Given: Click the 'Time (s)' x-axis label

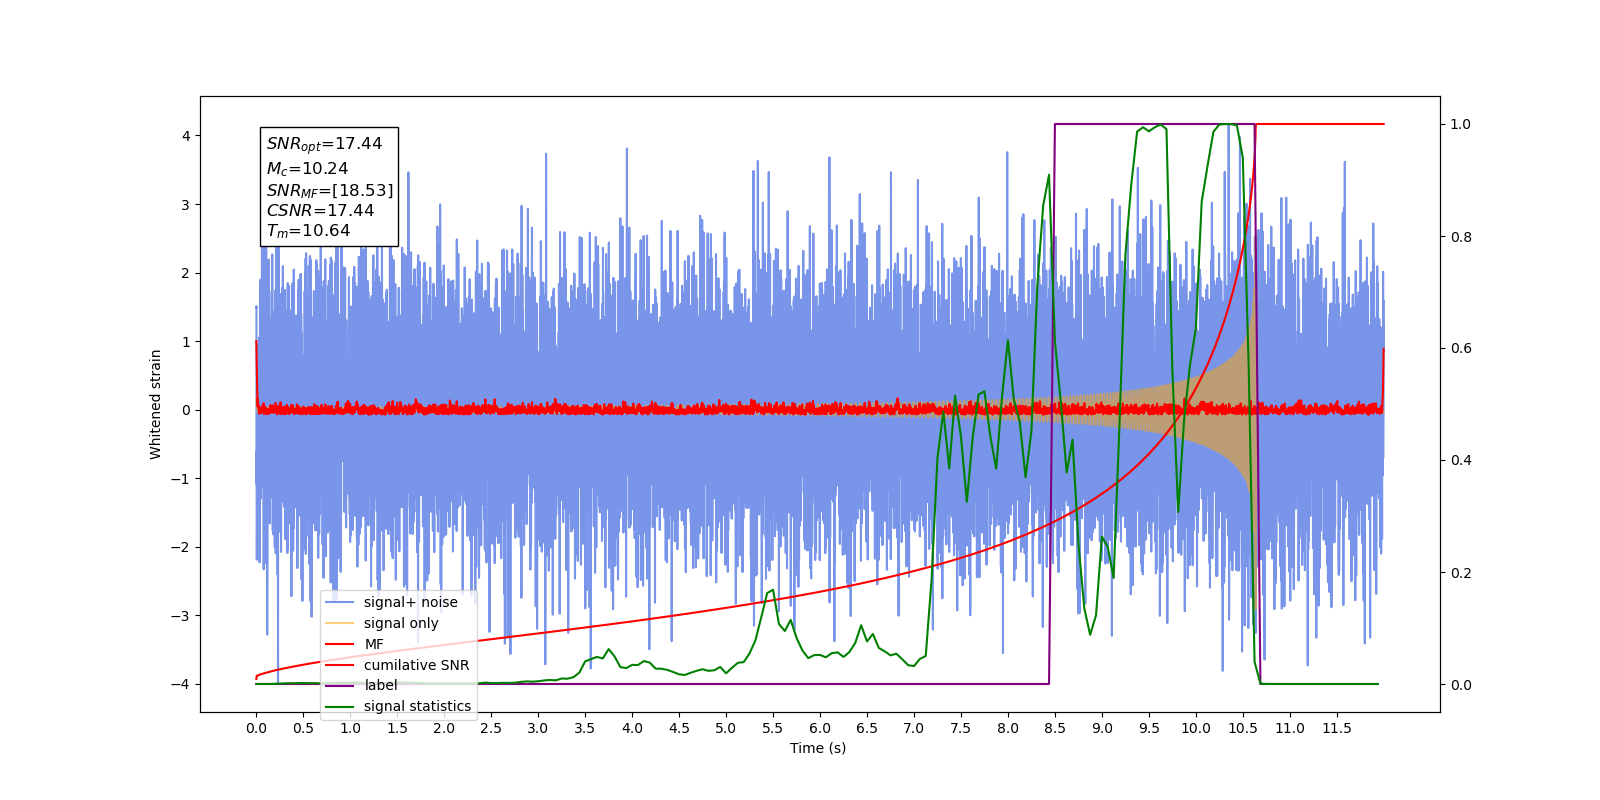Looking at the screenshot, I should click(818, 748).
